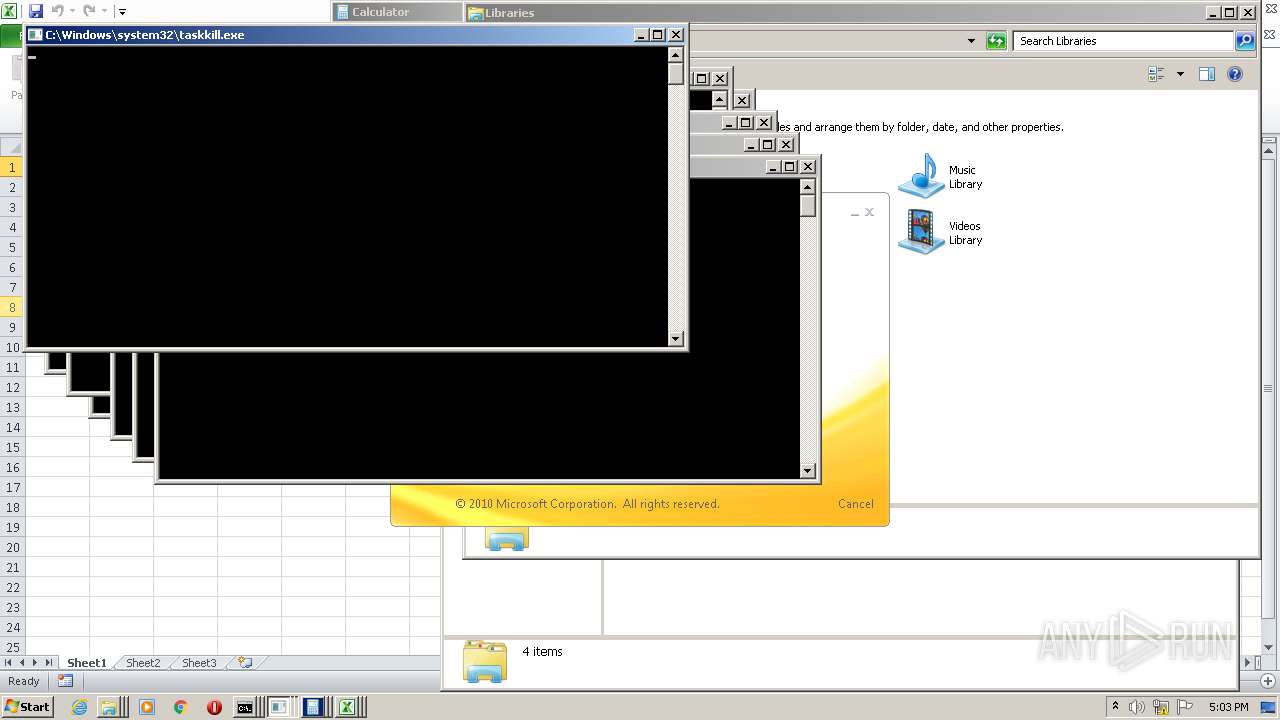Image resolution: width=1280 pixels, height=720 pixels.
Task: Click the green Refresh button in Libraries
Action: [996, 41]
